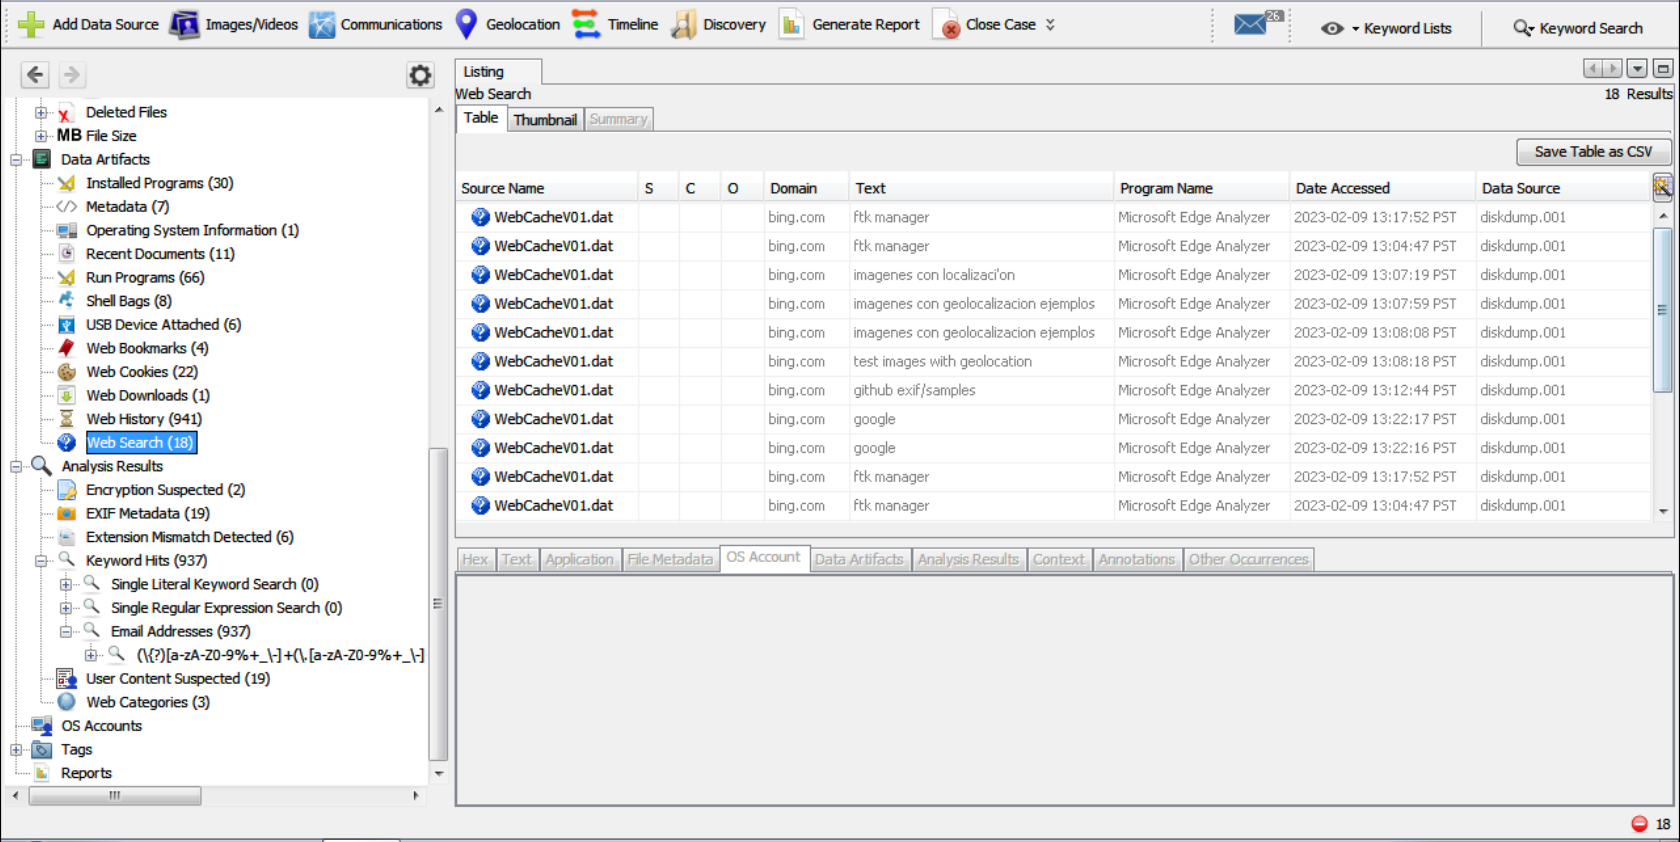Collapse the Data Artifacts node
Screen dimensions: 1680x842
[16, 160]
